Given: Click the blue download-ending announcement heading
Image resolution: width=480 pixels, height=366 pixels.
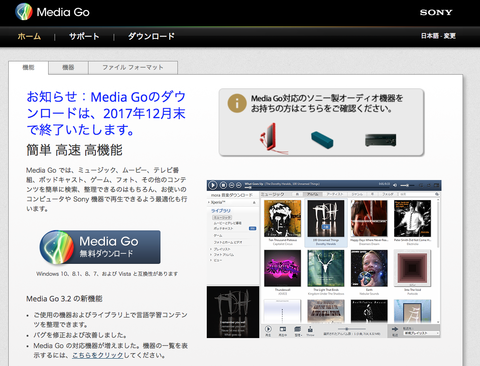Looking at the screenshot, I should coord(106,113).
